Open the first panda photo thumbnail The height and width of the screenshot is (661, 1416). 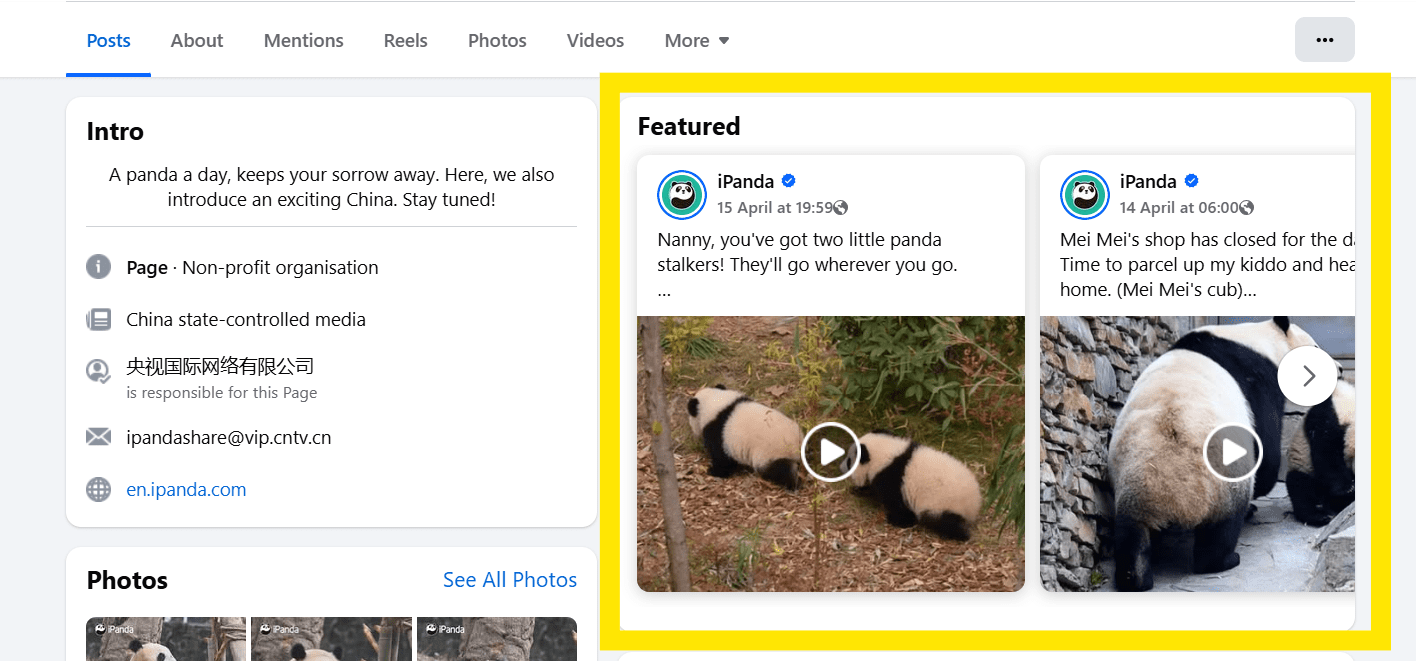point(165,639)
